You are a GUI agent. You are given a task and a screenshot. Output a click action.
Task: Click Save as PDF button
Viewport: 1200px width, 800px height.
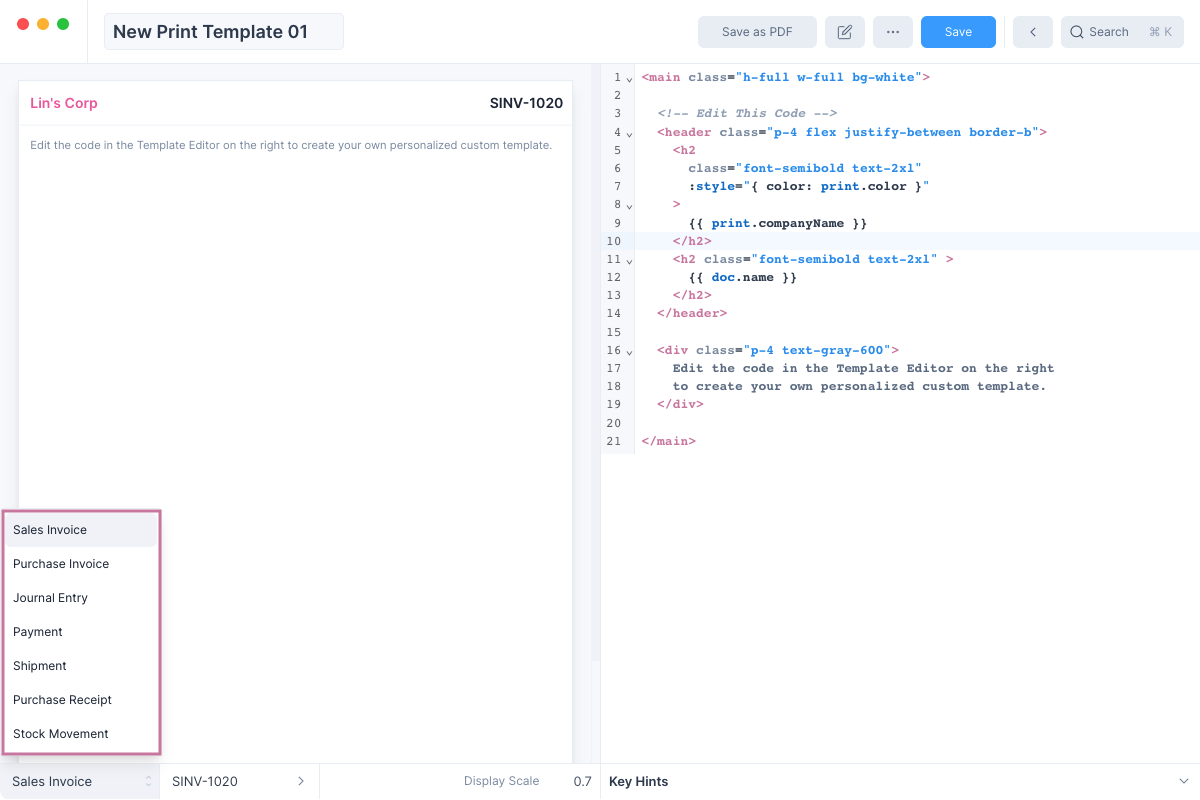tap(757, 32)
